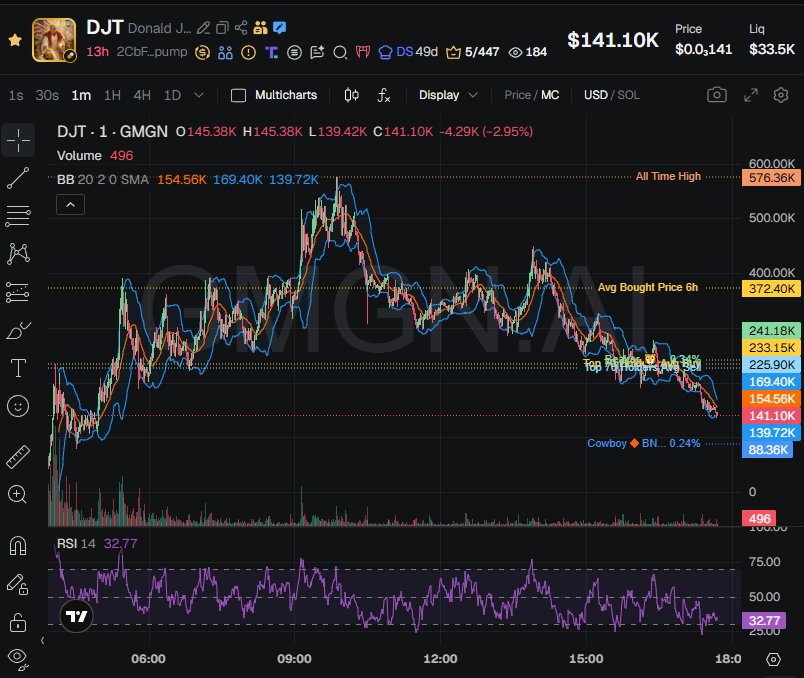
Task: Click the All Time High 576.36K price label
Action: pos(770,177)
